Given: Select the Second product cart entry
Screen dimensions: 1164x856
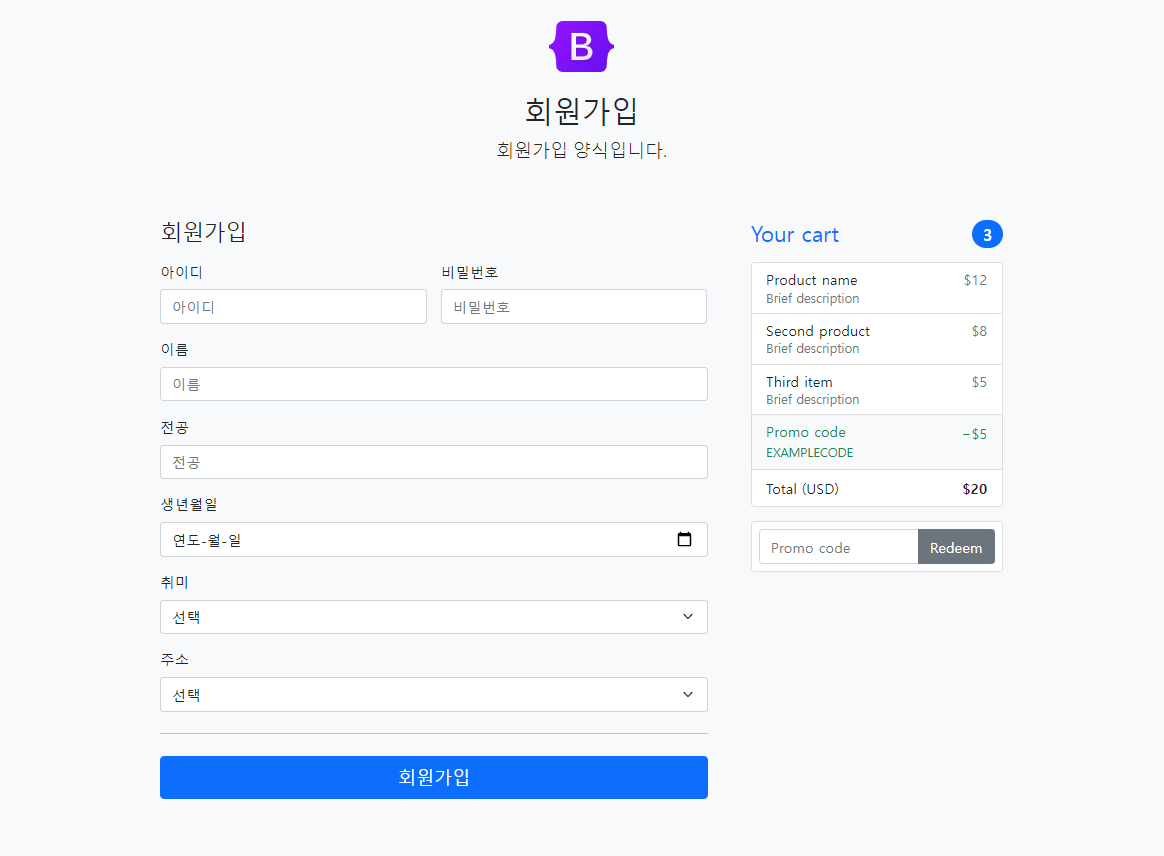Looking at the screenshot, I should coord(877,339).
